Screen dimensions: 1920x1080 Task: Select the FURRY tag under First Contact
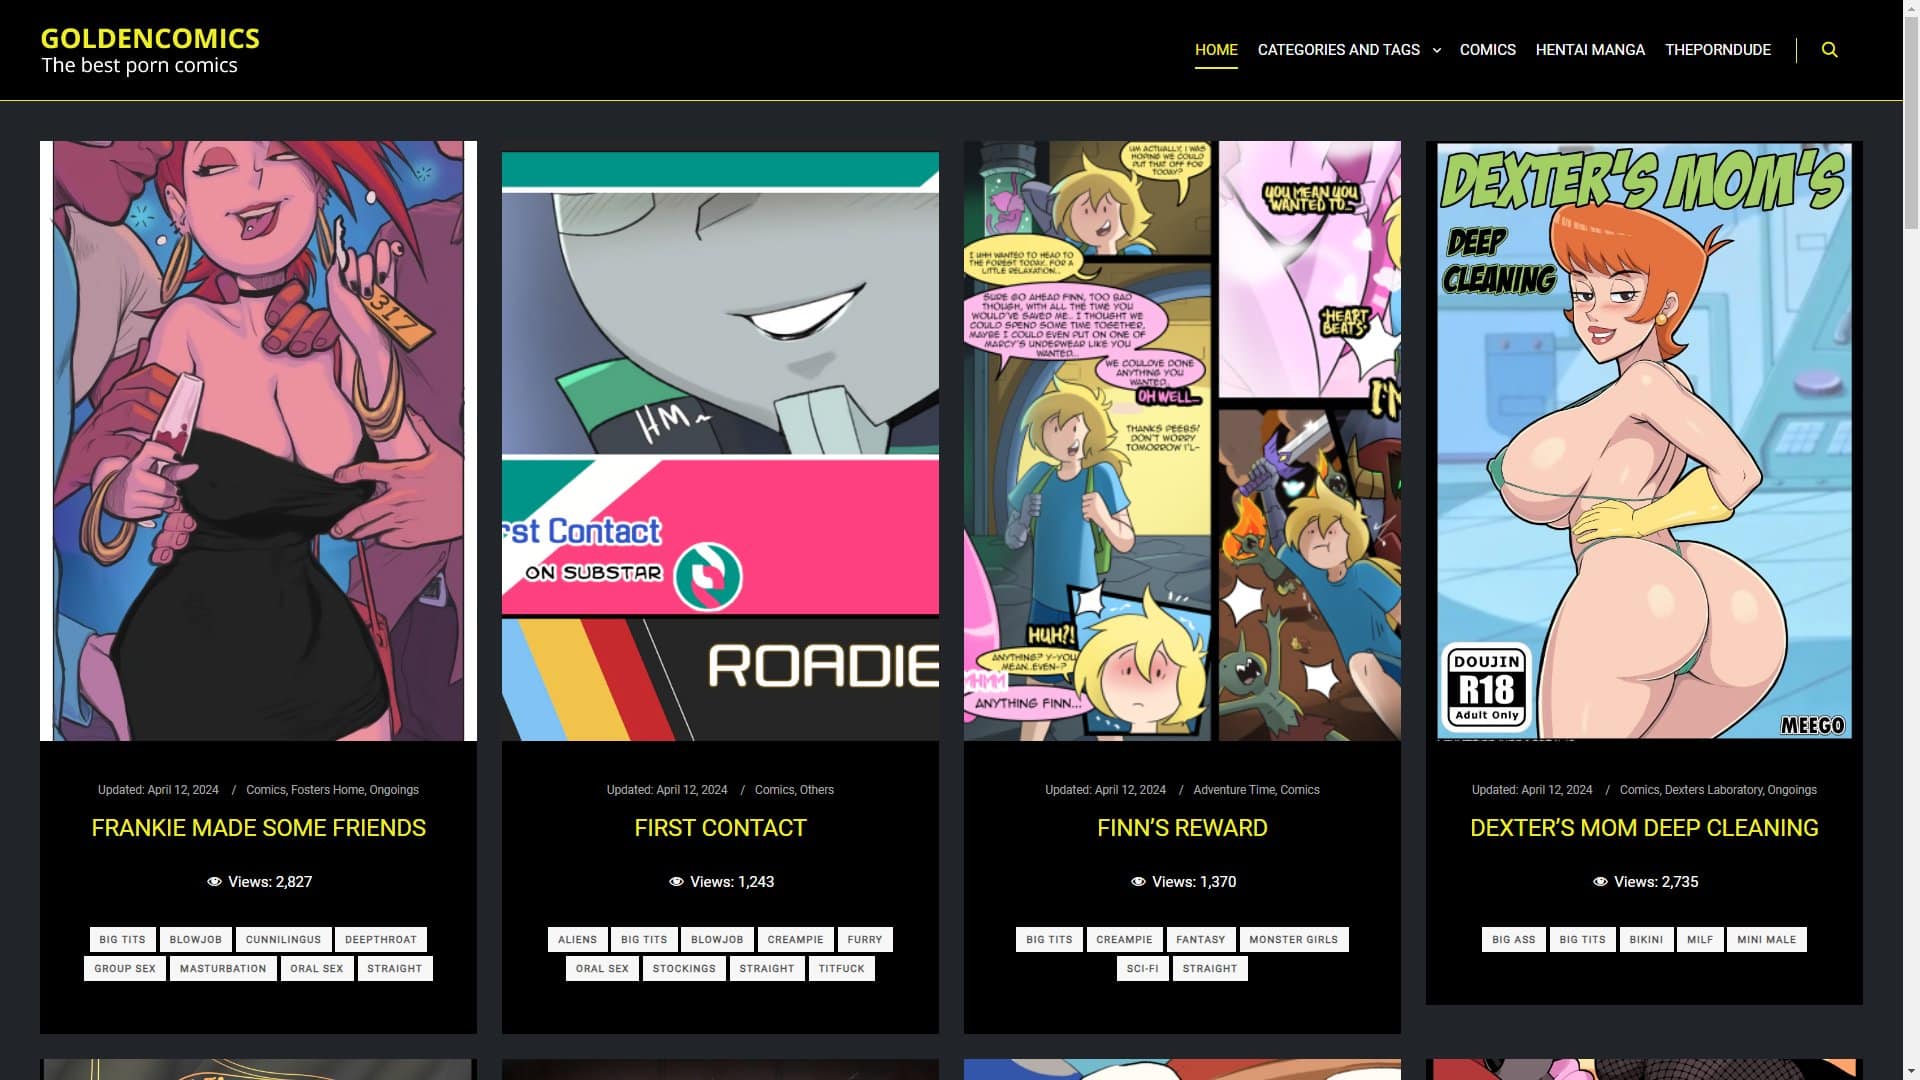point(865,939)
